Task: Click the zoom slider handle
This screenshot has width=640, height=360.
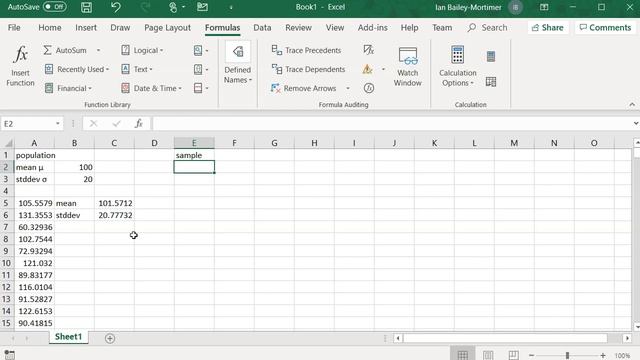Action: [x=567, y=356]
